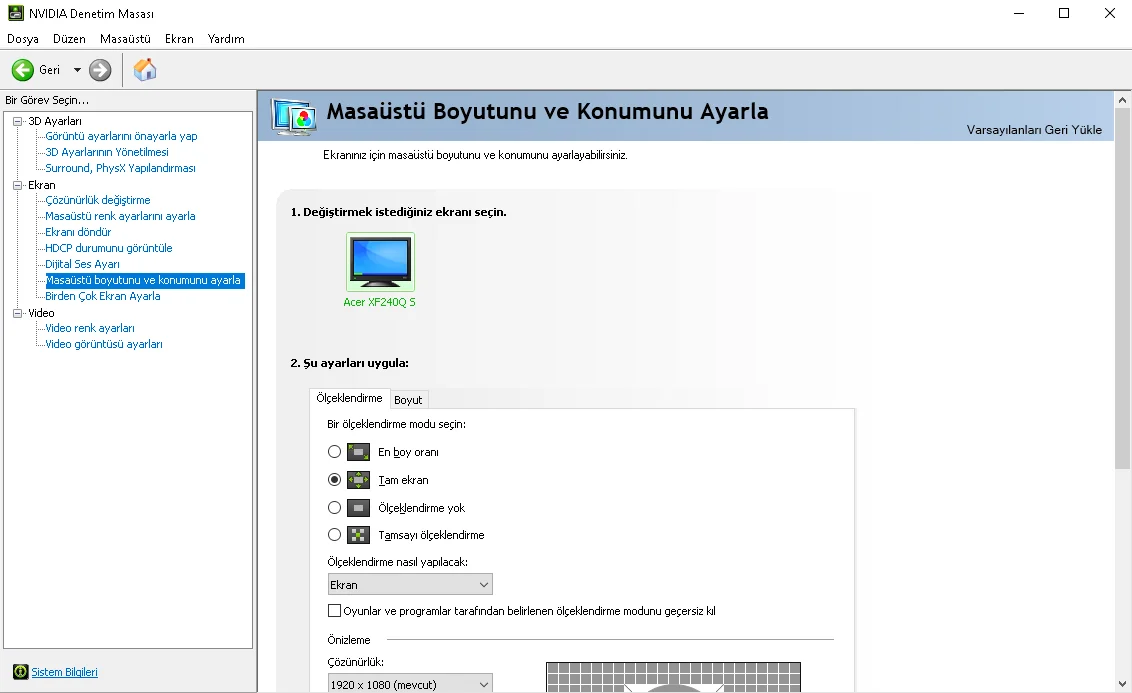Click the En boy oranı scaling icon
The height and width of the screenshot is (693, 1132).
tap(358, 452)
